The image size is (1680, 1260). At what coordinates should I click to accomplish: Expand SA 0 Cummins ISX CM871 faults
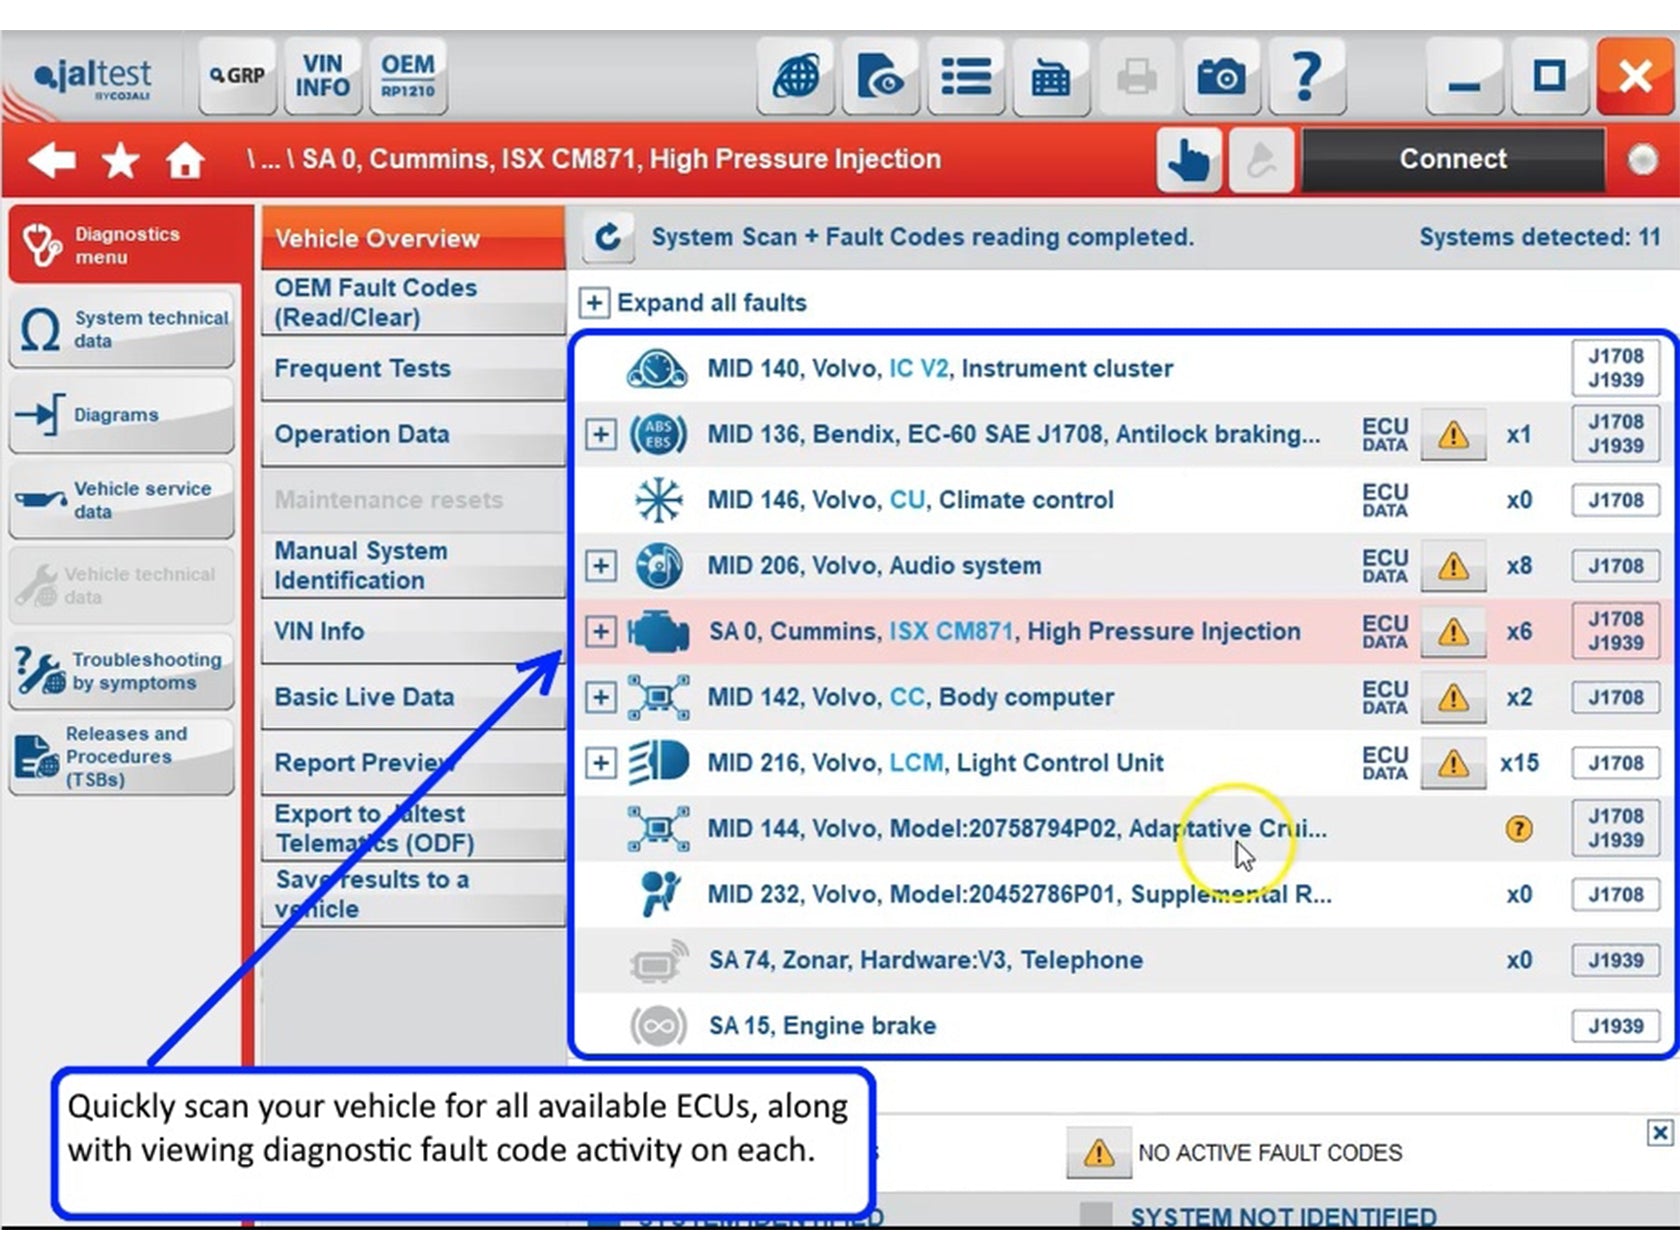600,632
